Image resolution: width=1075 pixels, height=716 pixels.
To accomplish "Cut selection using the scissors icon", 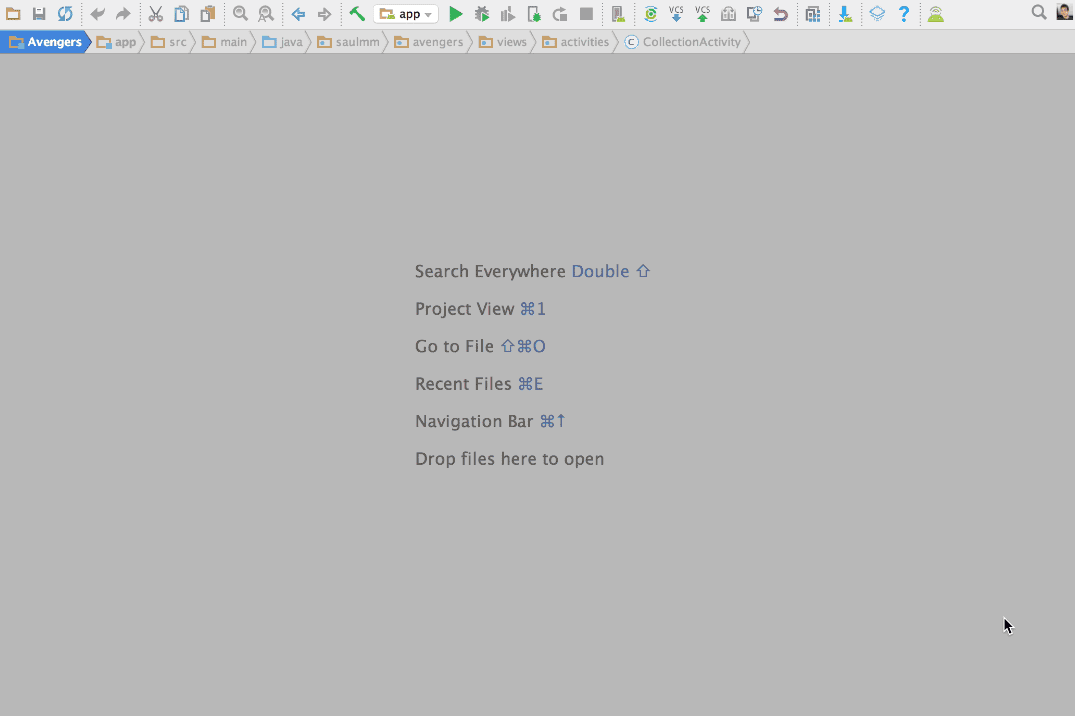I will tap(155, 13).
